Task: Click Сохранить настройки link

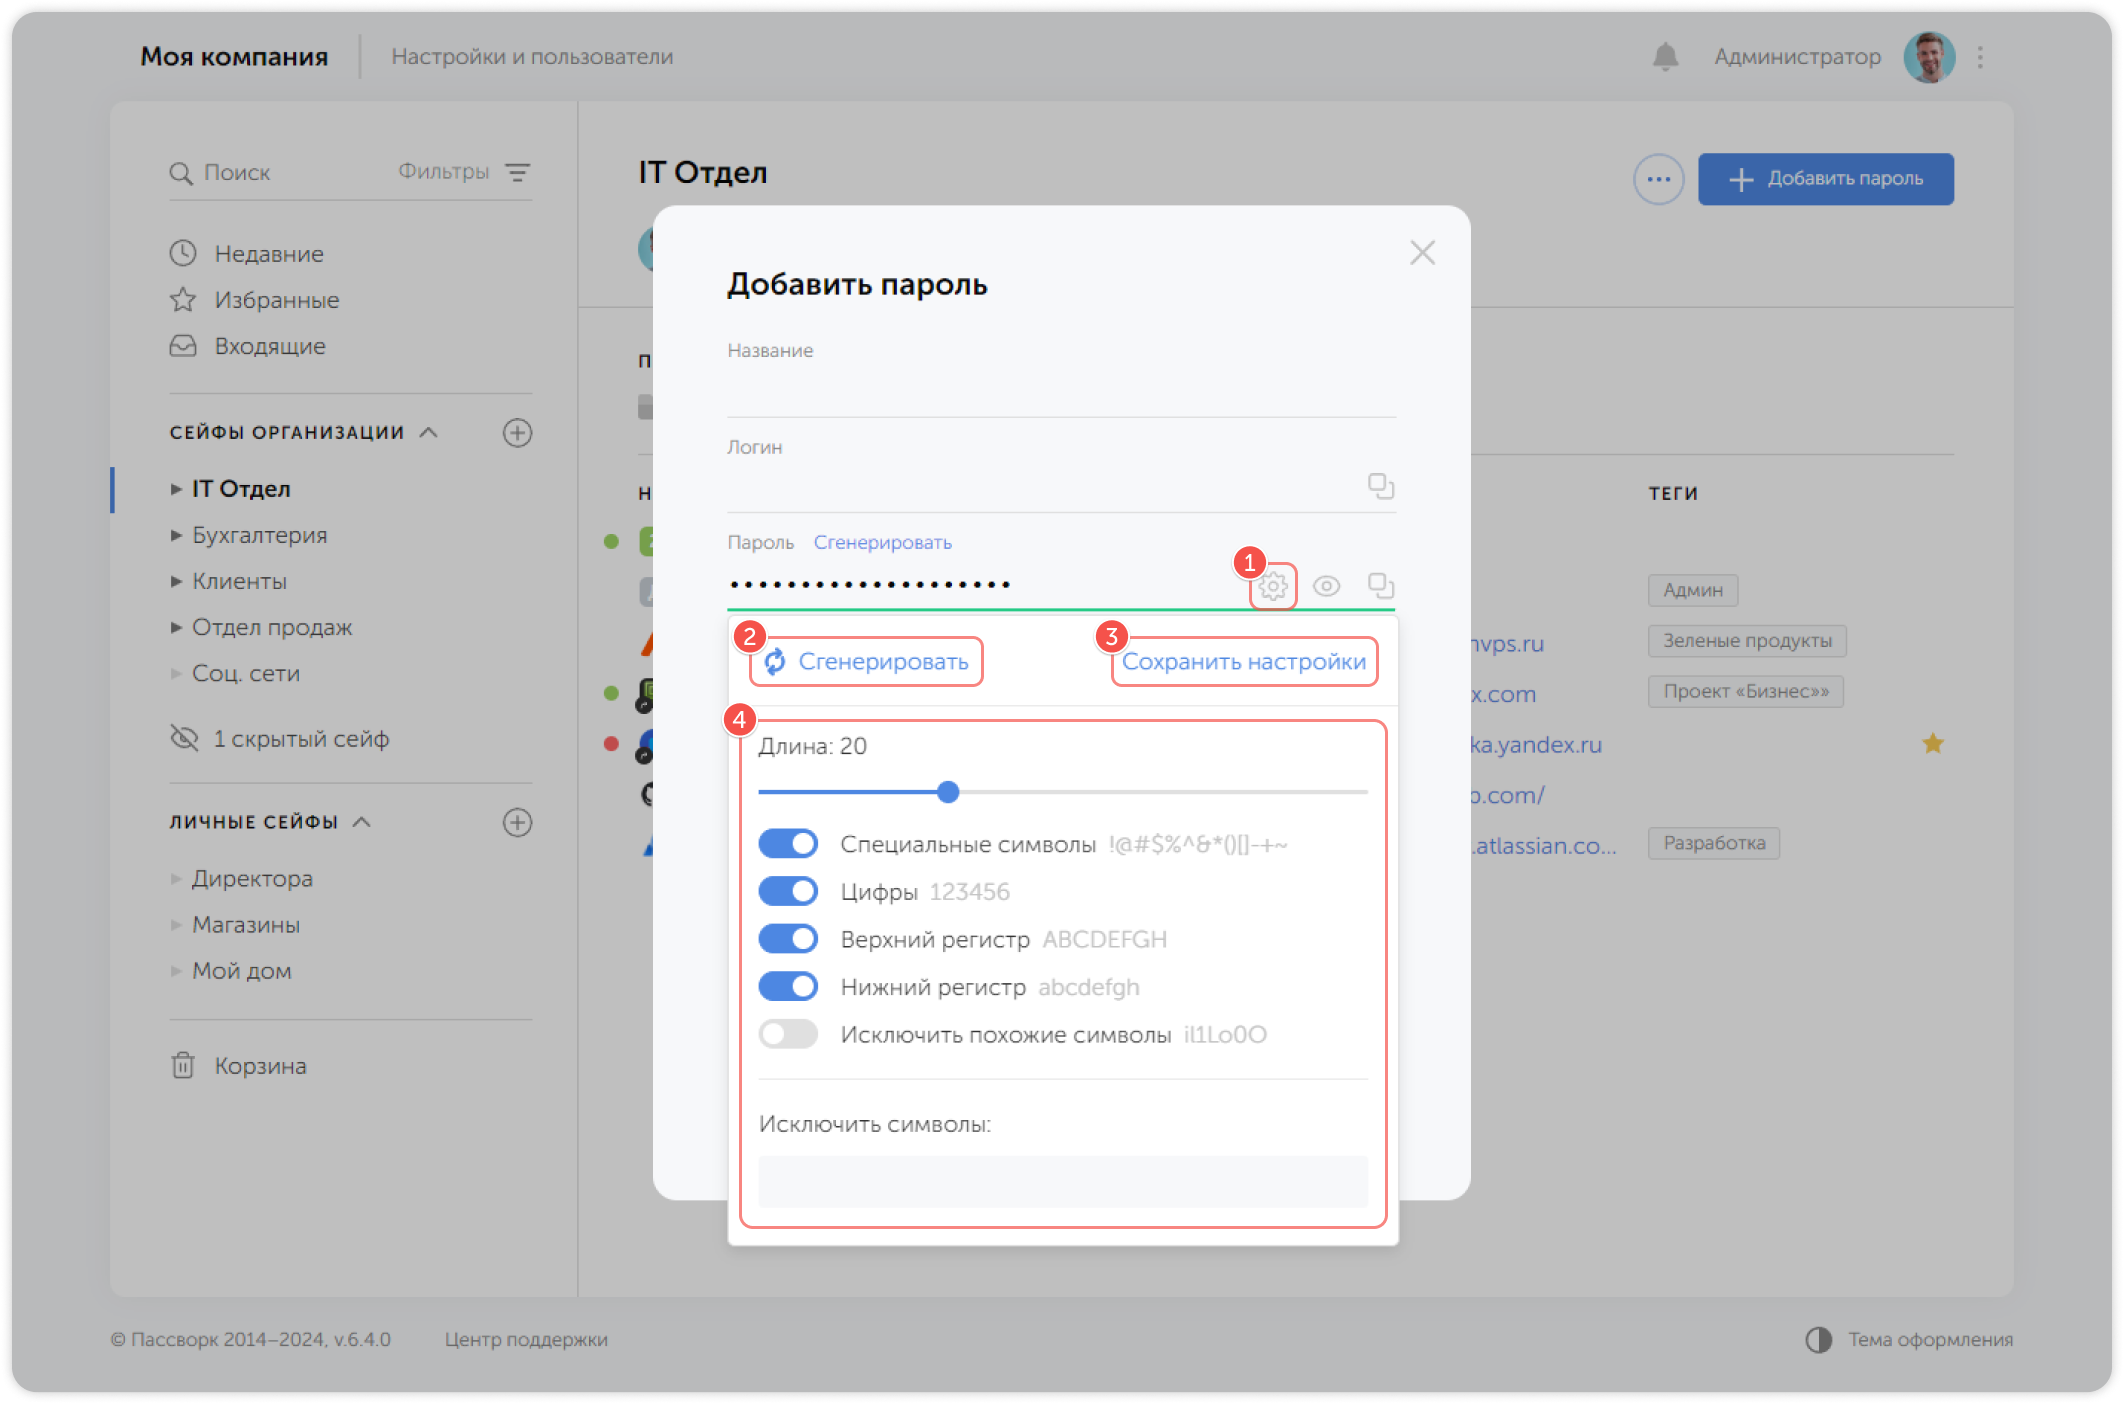Action: coord(1243,662)
